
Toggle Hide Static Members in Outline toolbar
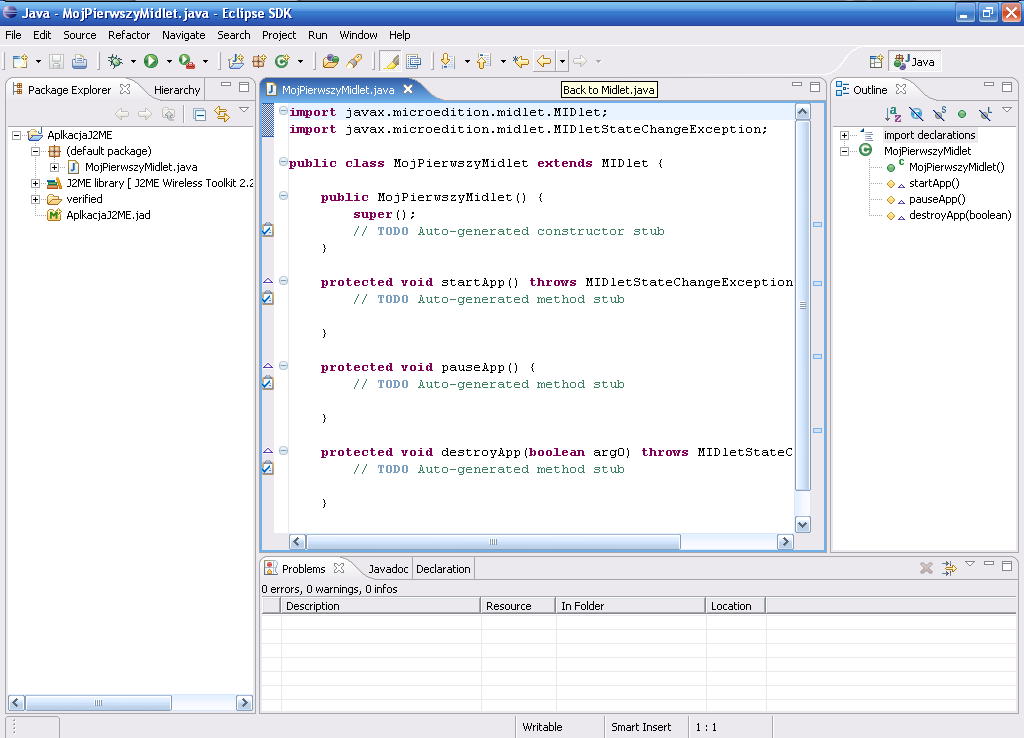(939, 114)
